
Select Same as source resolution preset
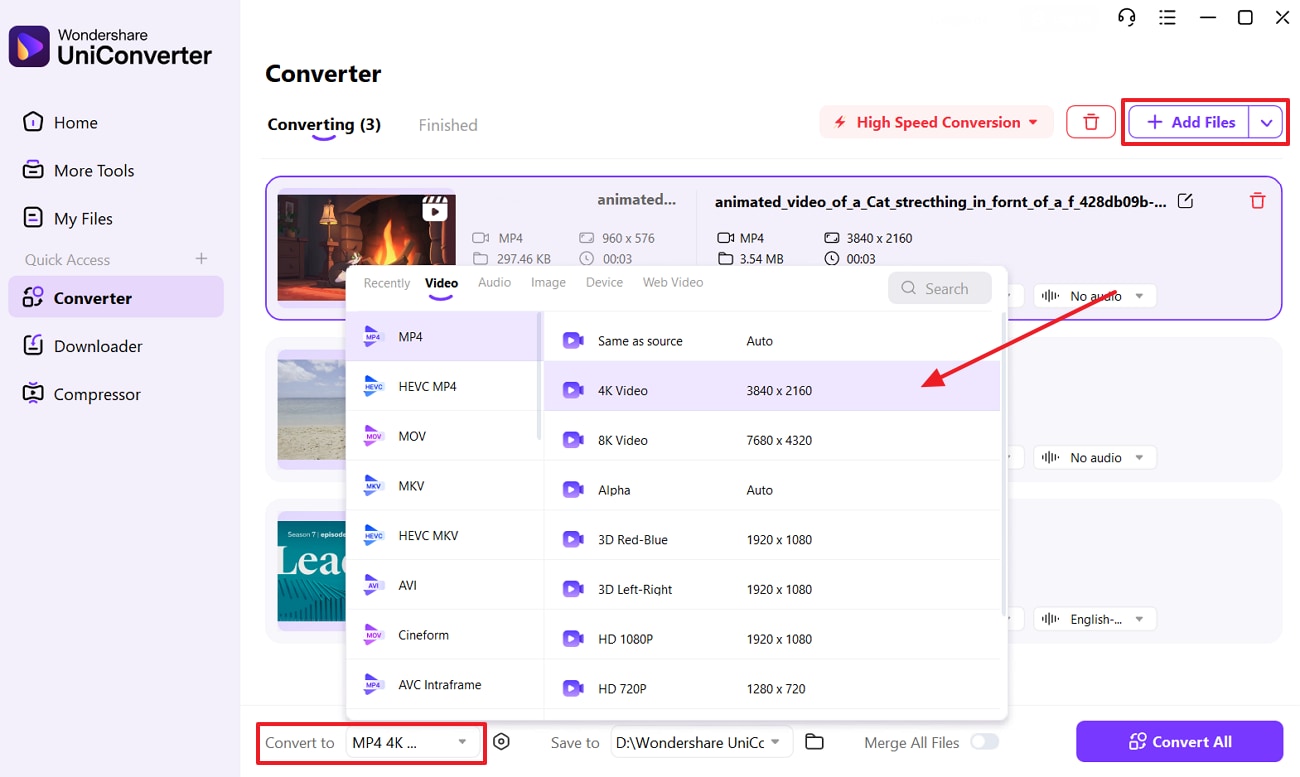coord(772,341)
